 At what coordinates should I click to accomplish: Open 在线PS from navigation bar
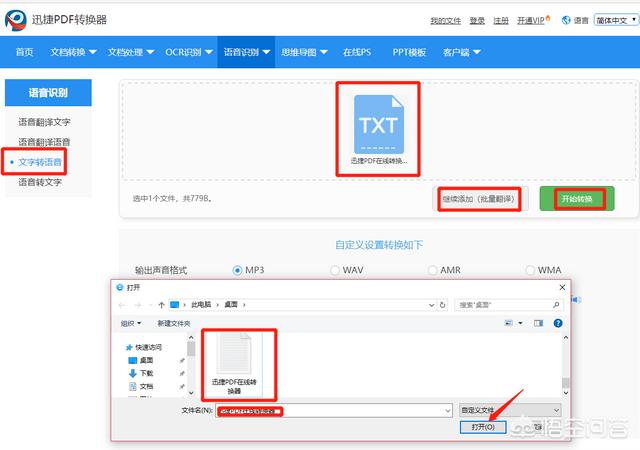[x=357, y=52]
